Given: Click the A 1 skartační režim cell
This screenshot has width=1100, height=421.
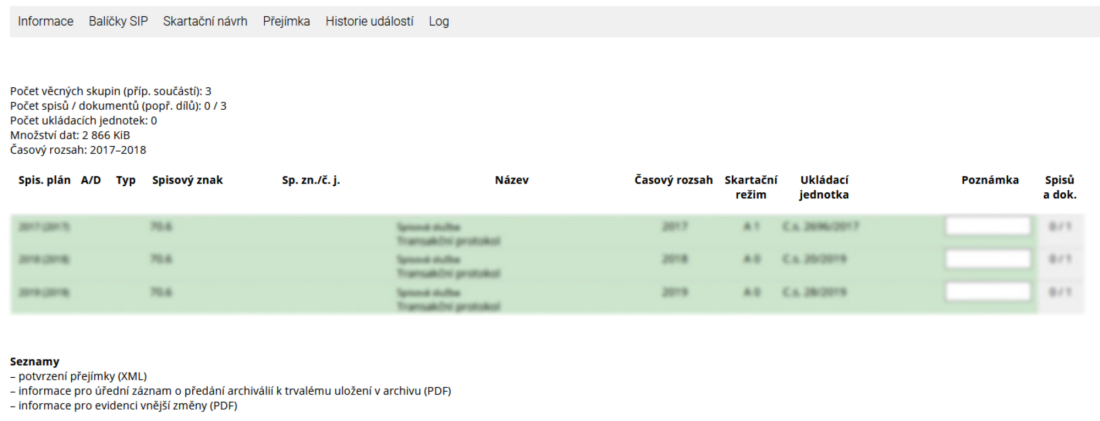Looking at the screenshot, I should (751, 227).
